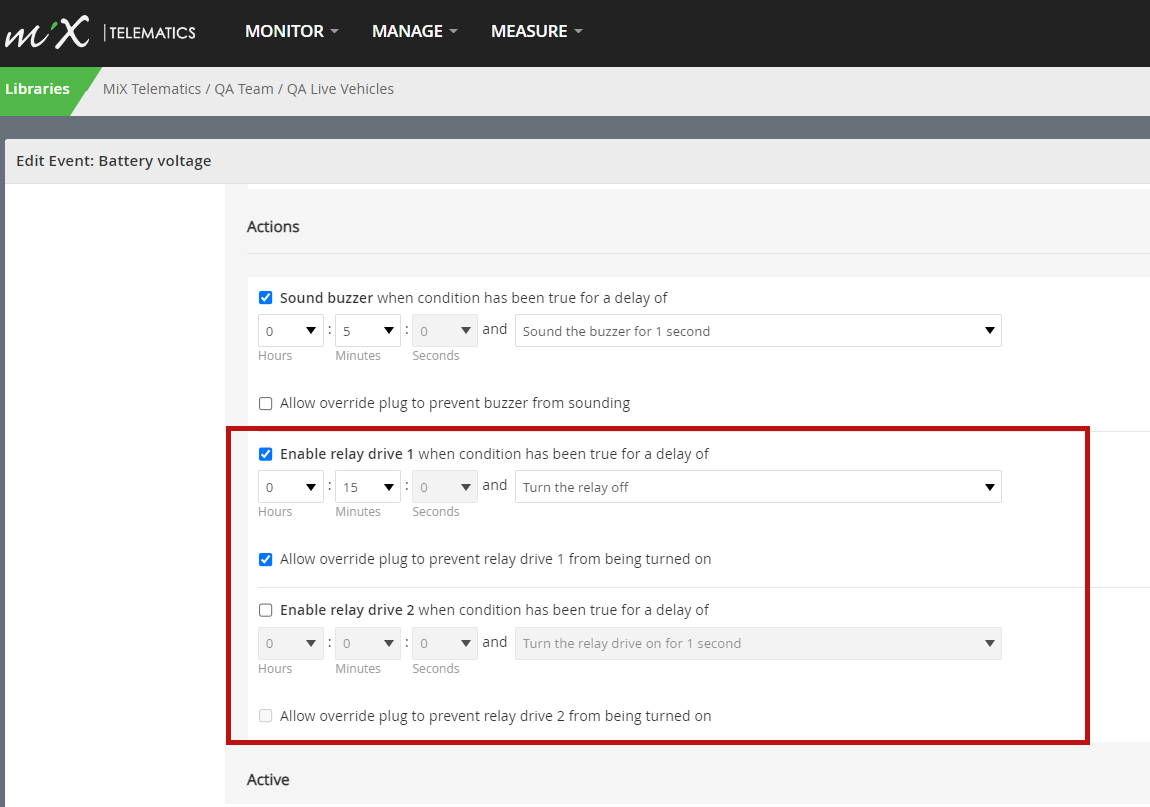Screen dimensions: 1150x807
Task: Open Sound buzzer Hours dropdown
Action: tap(290, 331)
